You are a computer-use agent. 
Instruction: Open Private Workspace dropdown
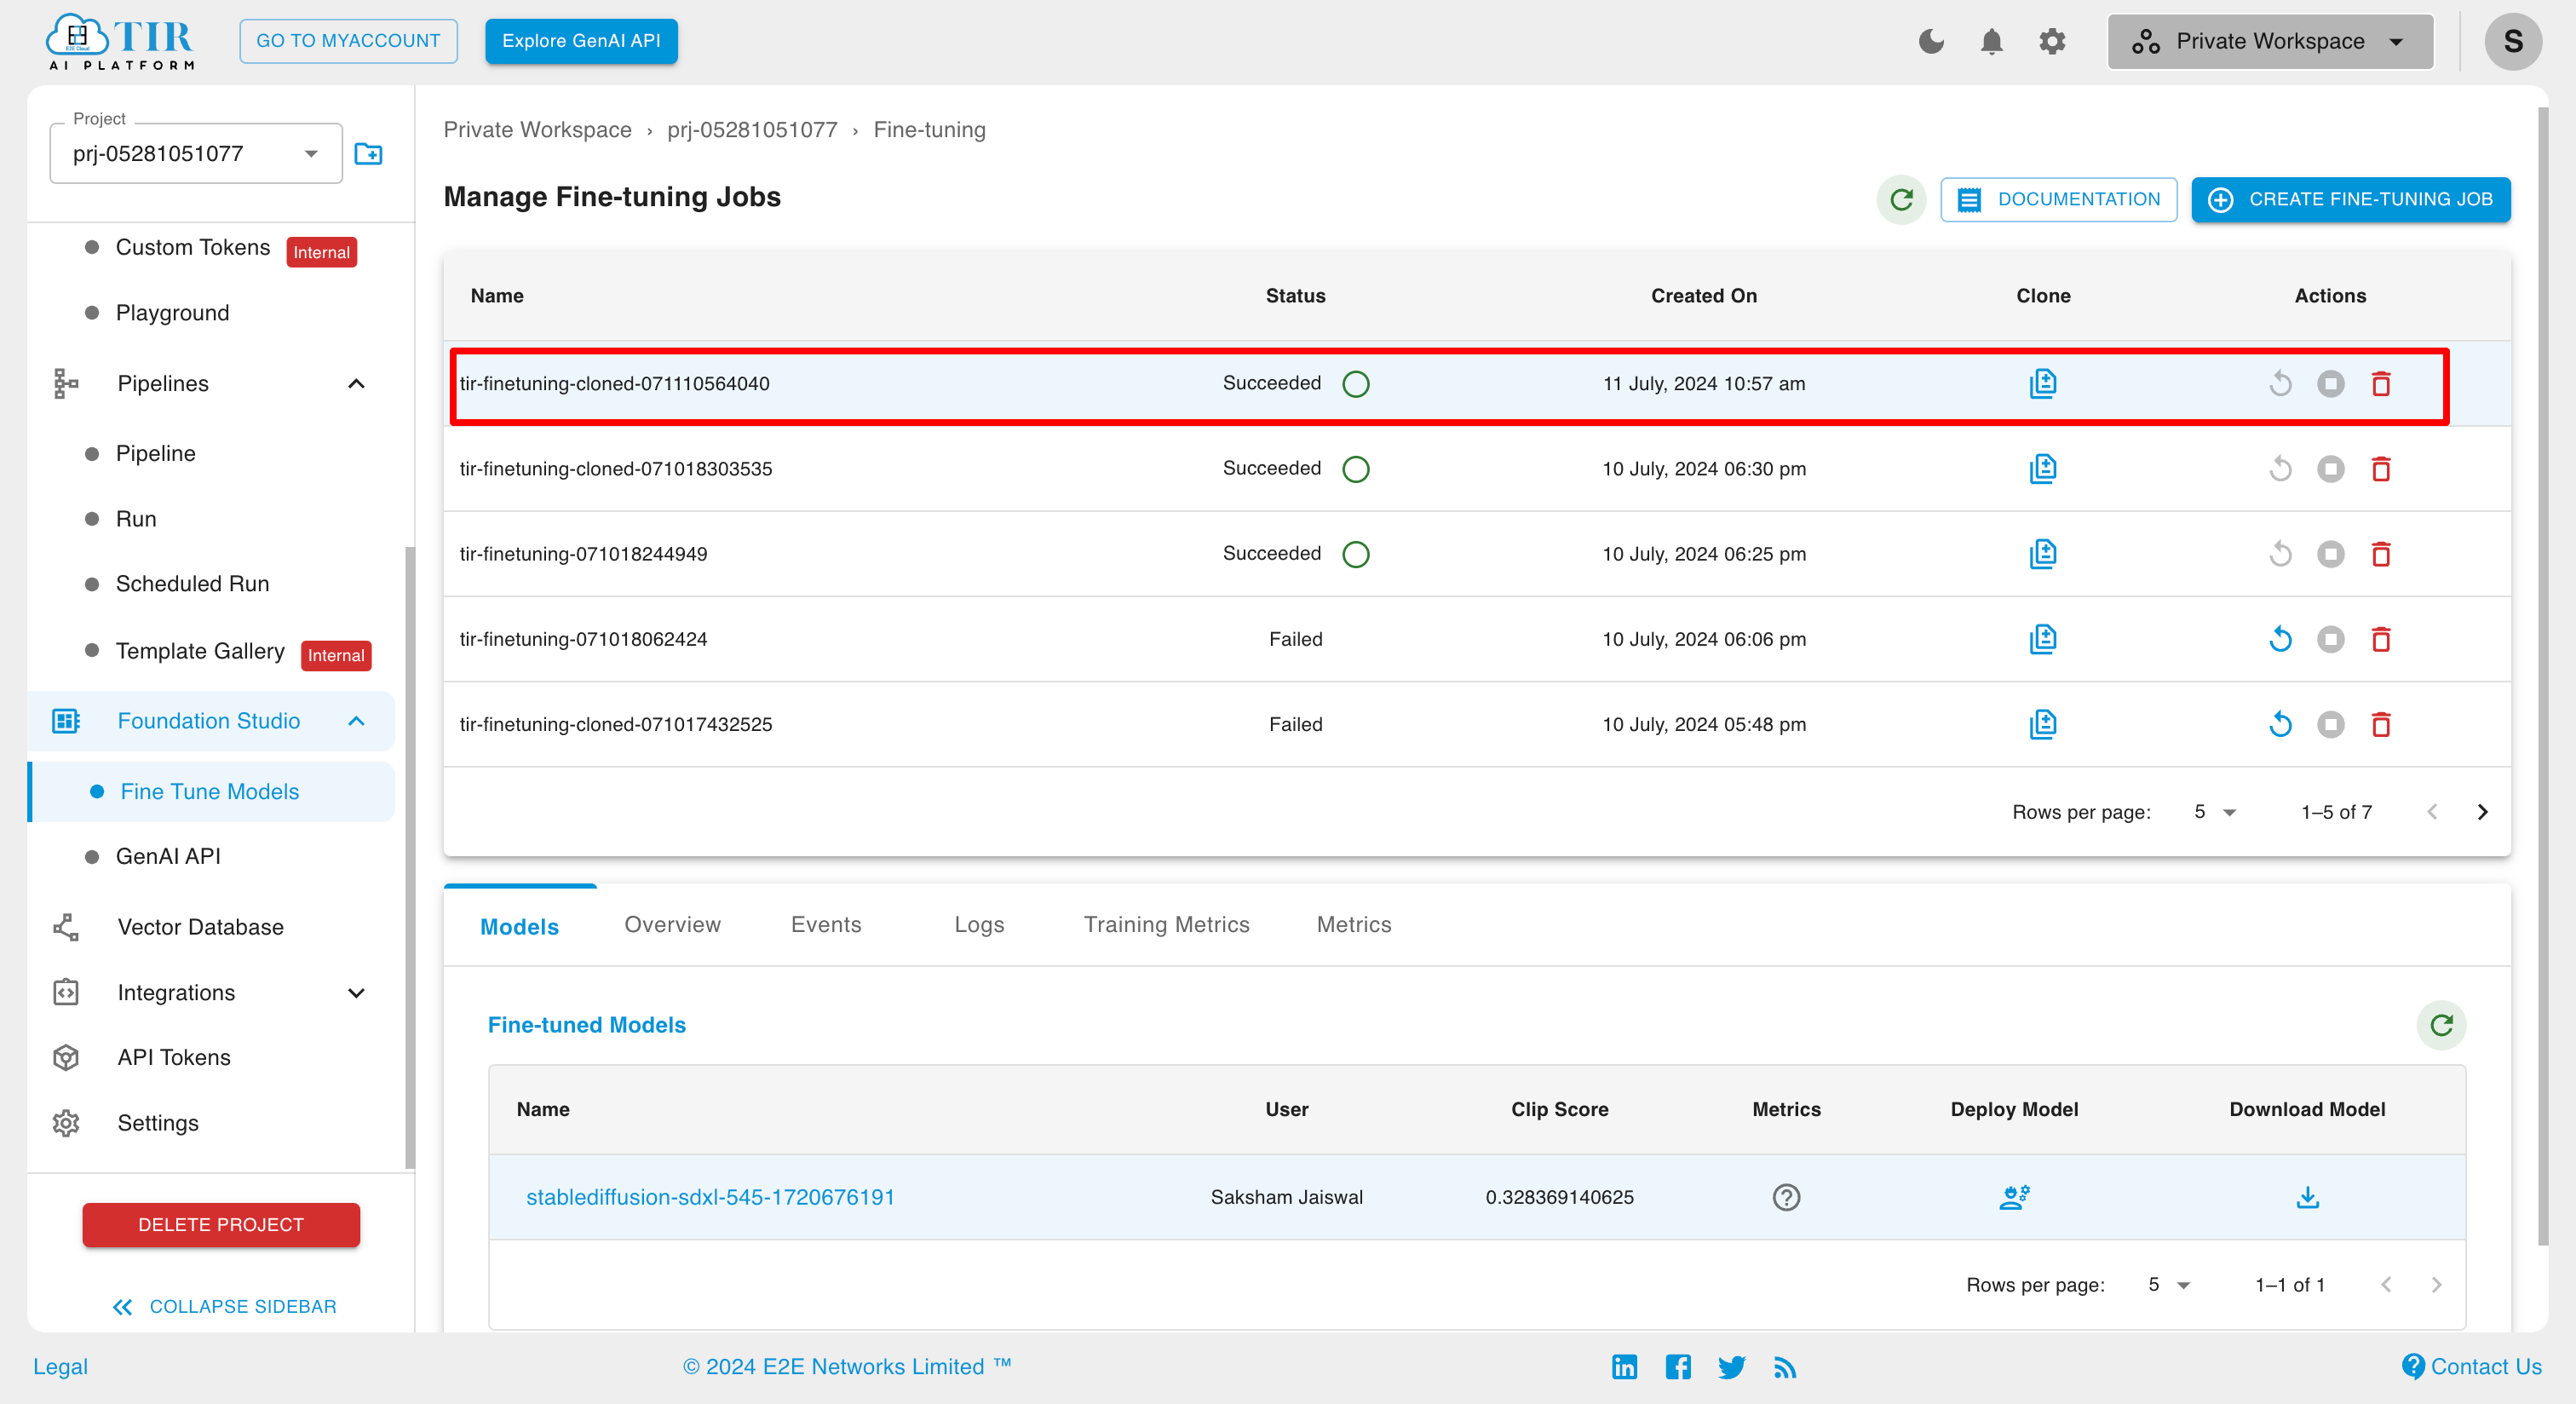2270,41
